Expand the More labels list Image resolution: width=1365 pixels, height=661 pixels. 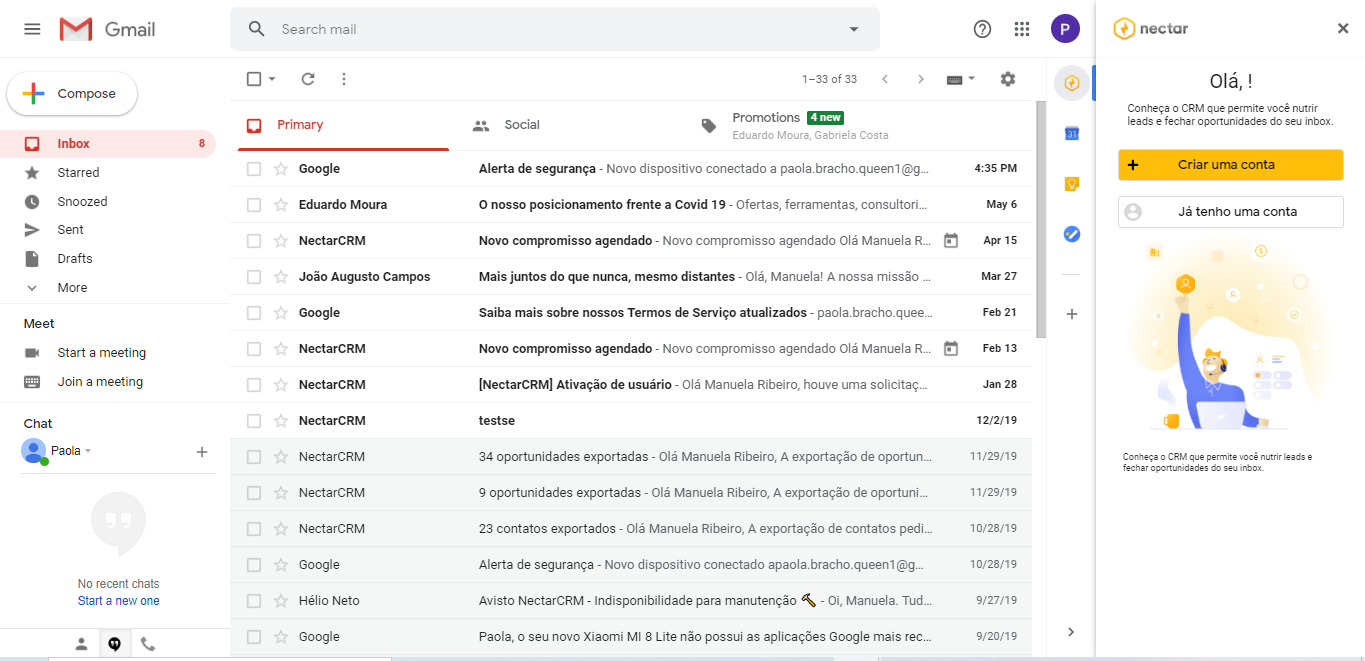coord(72,288)
